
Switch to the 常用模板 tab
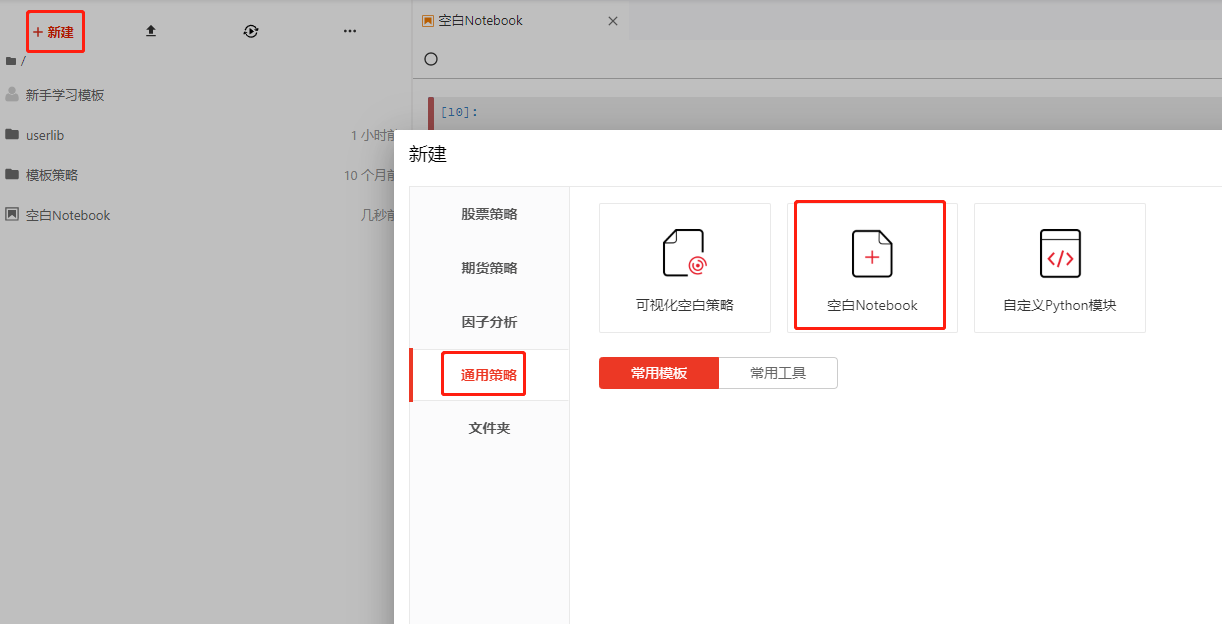click(x=658, y=372)
